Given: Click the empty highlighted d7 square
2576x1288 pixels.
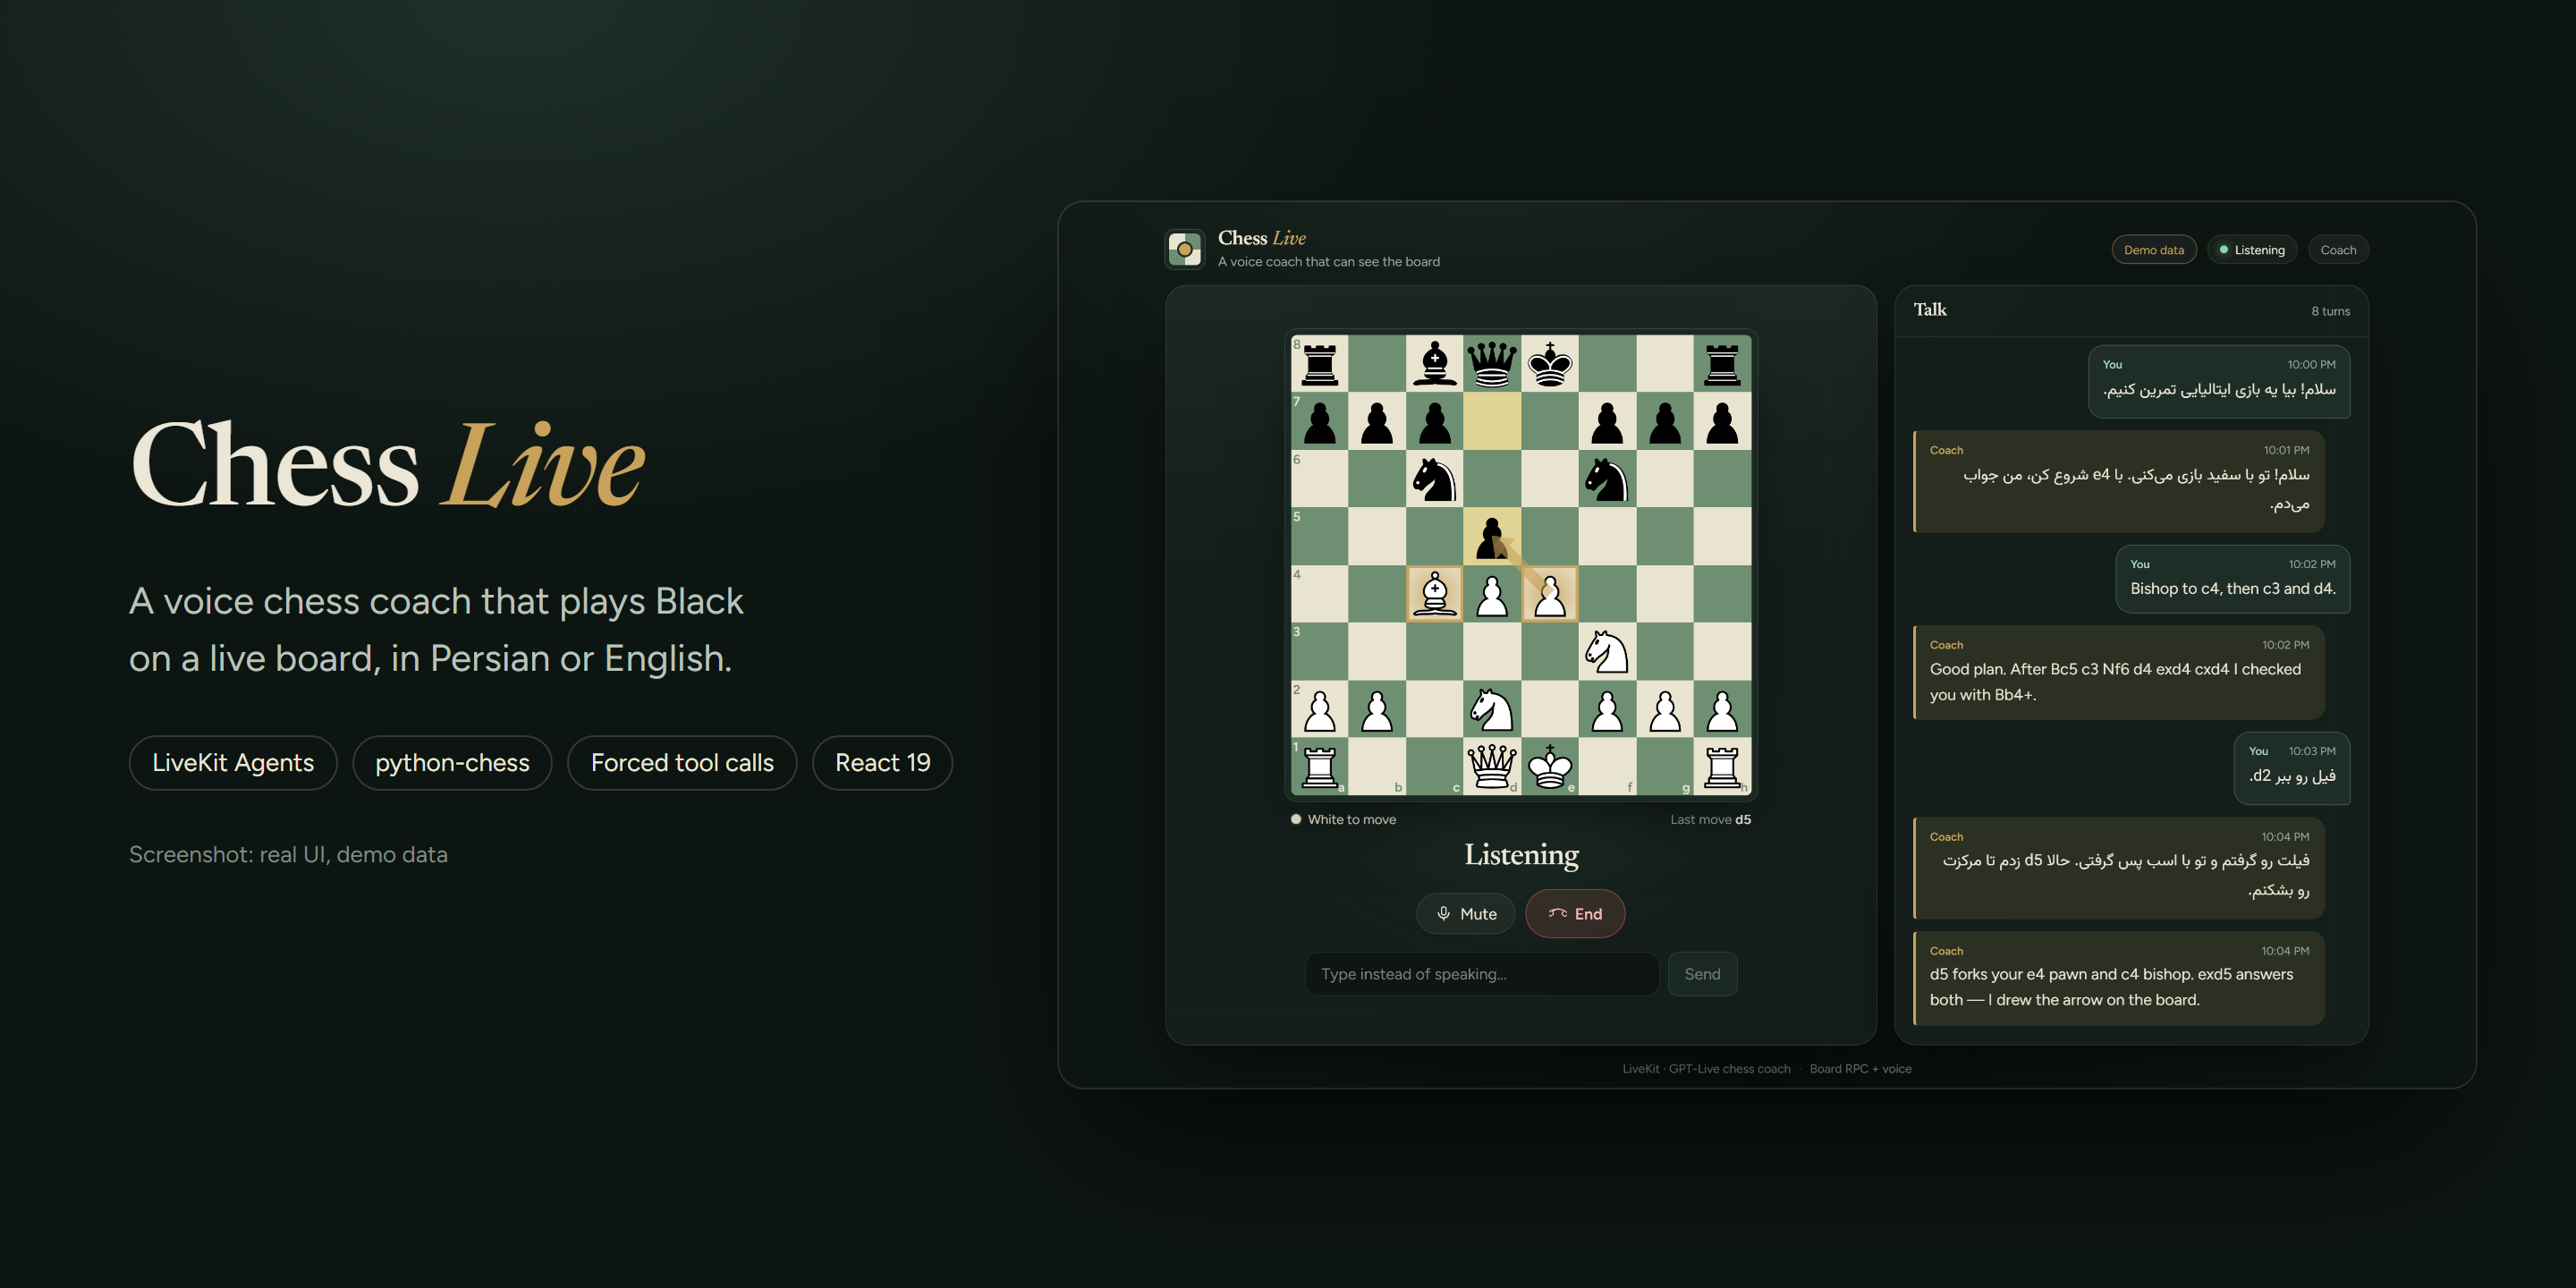Looking at the screenshot, I should pos(1492,422).
